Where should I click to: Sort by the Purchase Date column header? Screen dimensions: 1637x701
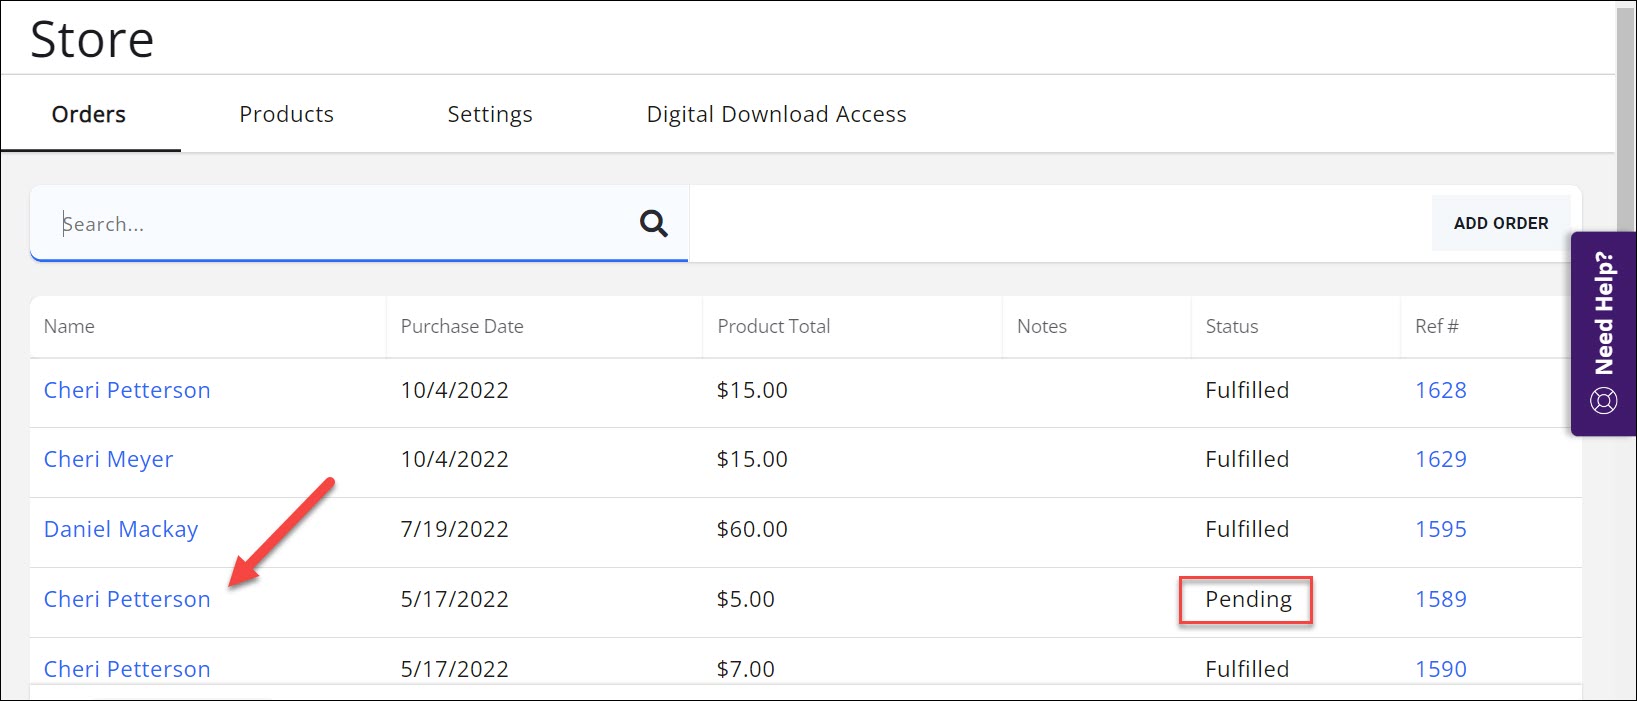click(x=461, y=326)
